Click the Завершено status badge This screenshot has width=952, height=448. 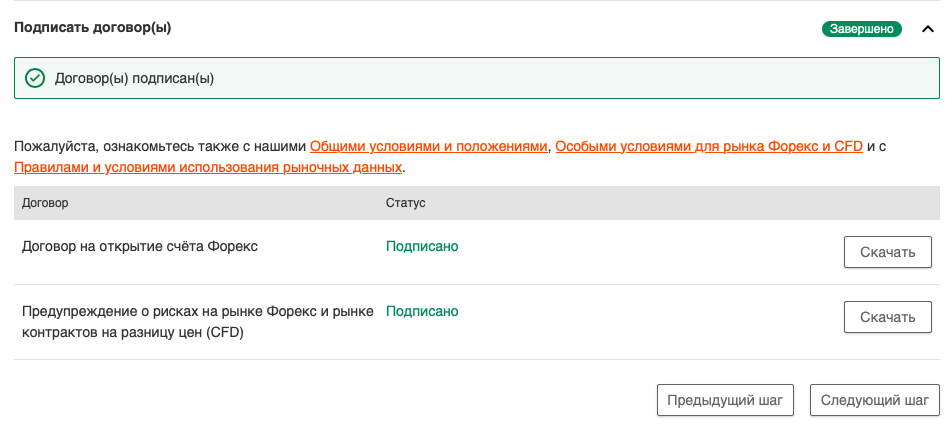[861, 29]
